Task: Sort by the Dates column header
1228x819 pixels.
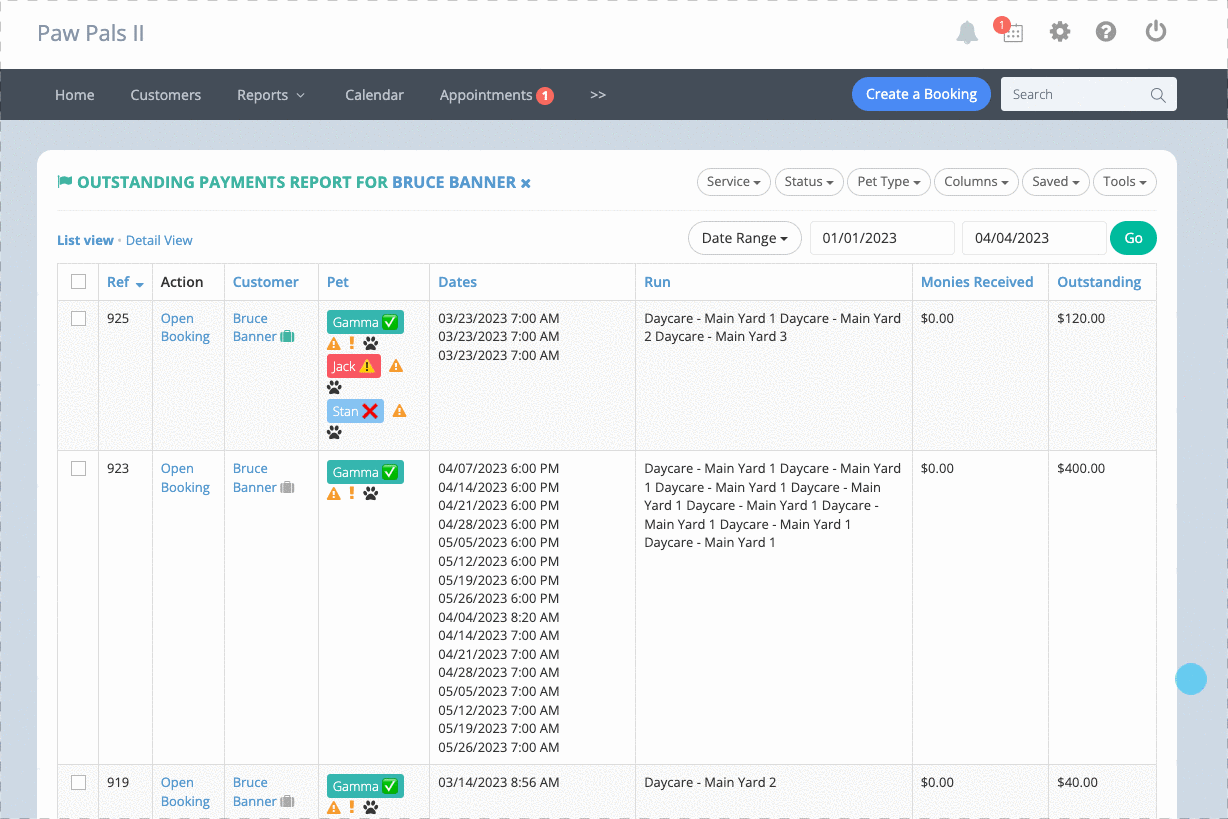Action: pyautogui.click(x=457, y=282)
